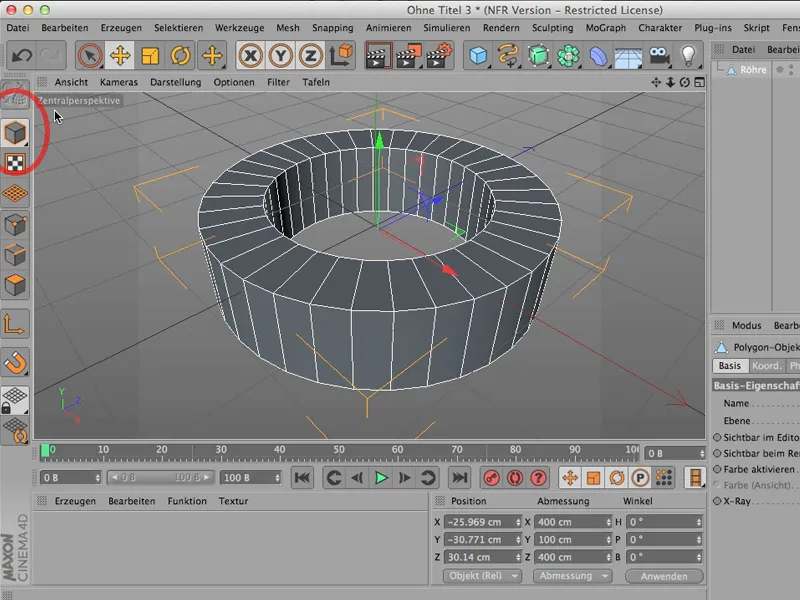Open the Darstellung viewport menu
The height and width of the screenshot is (600, 800).
(x=175, y=82)
